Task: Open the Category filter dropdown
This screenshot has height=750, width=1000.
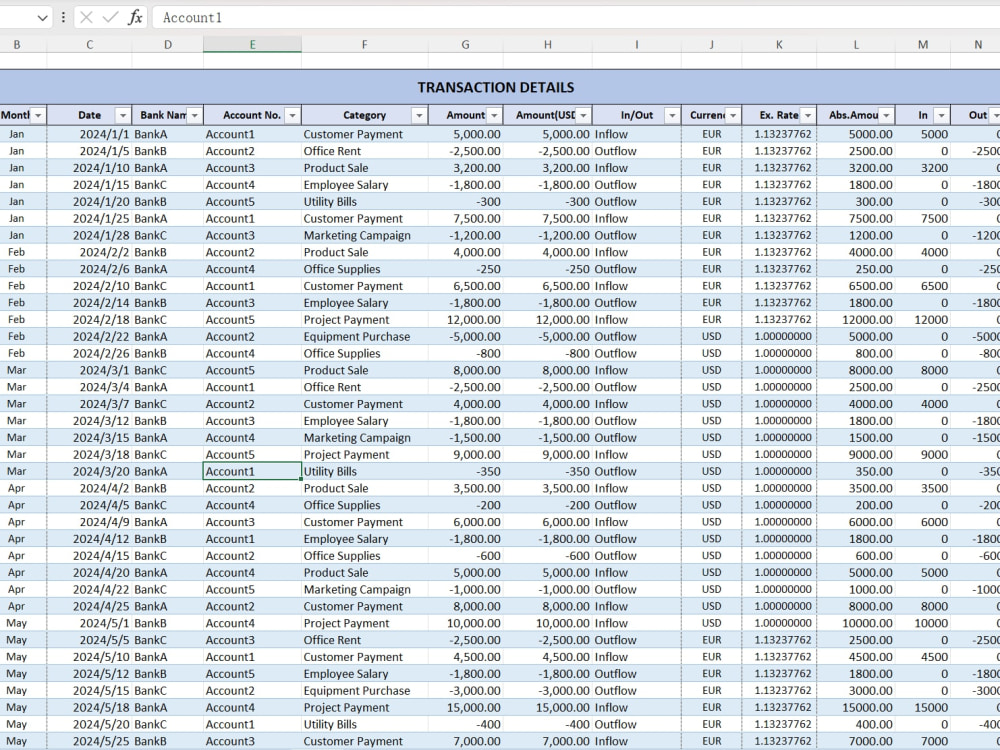Action: tap(419, 115)
